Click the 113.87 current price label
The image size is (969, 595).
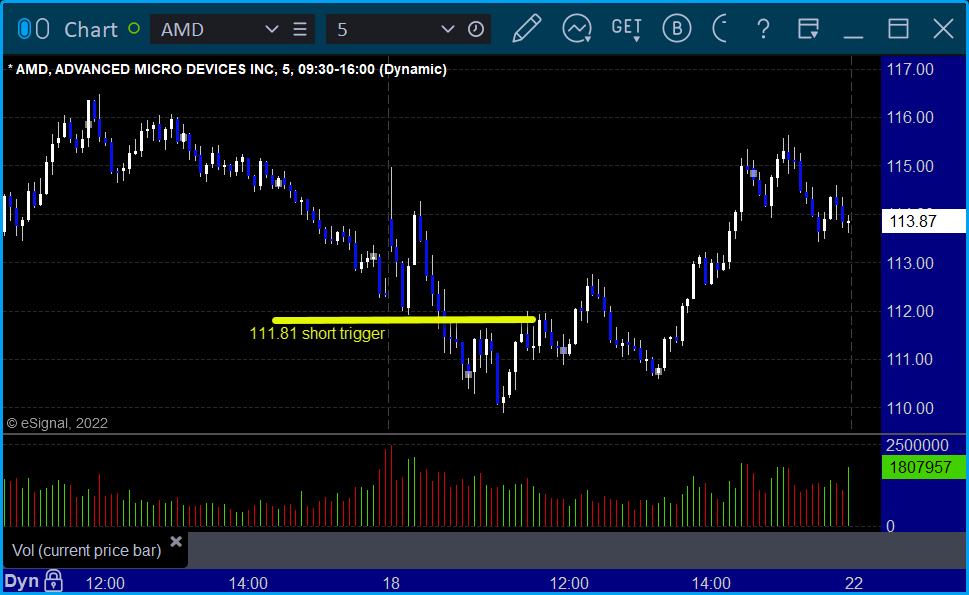923,221
